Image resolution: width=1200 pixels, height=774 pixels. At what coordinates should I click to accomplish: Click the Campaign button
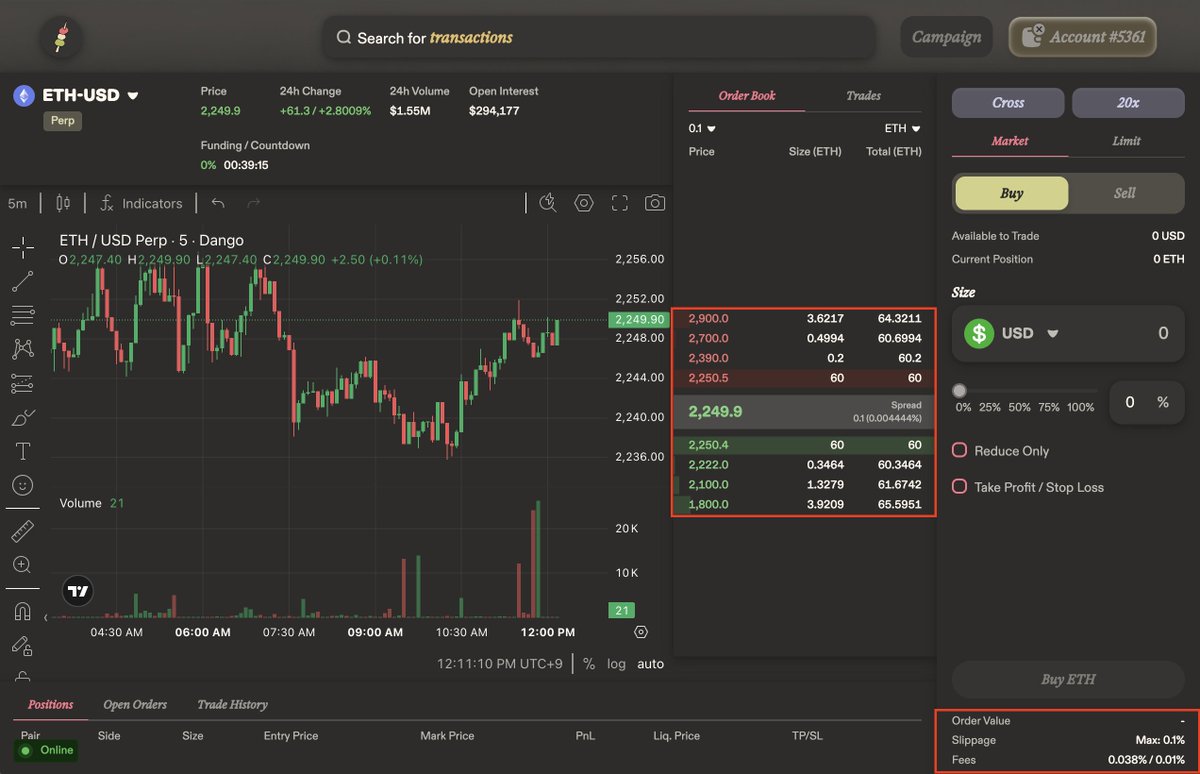tap(947, 38)
